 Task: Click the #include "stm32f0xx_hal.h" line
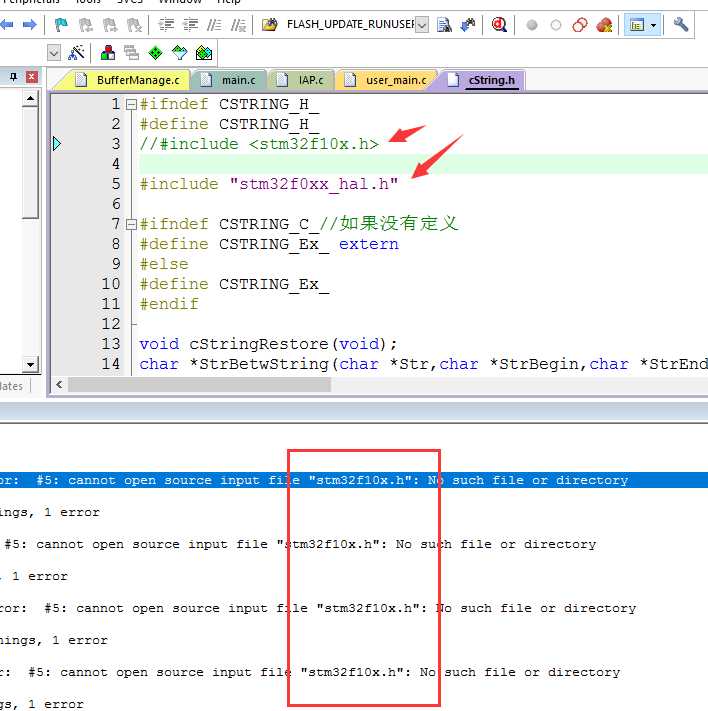click(269, 184)
